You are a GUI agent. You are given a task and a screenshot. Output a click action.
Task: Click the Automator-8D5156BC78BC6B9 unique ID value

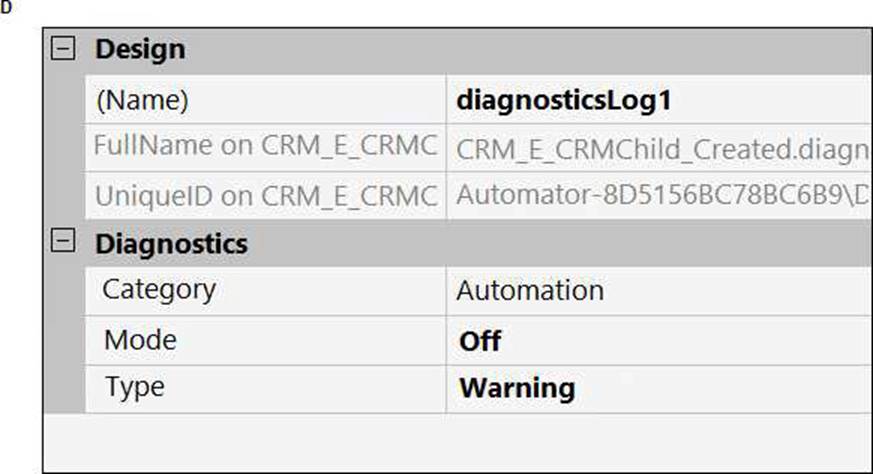[660, 196]
